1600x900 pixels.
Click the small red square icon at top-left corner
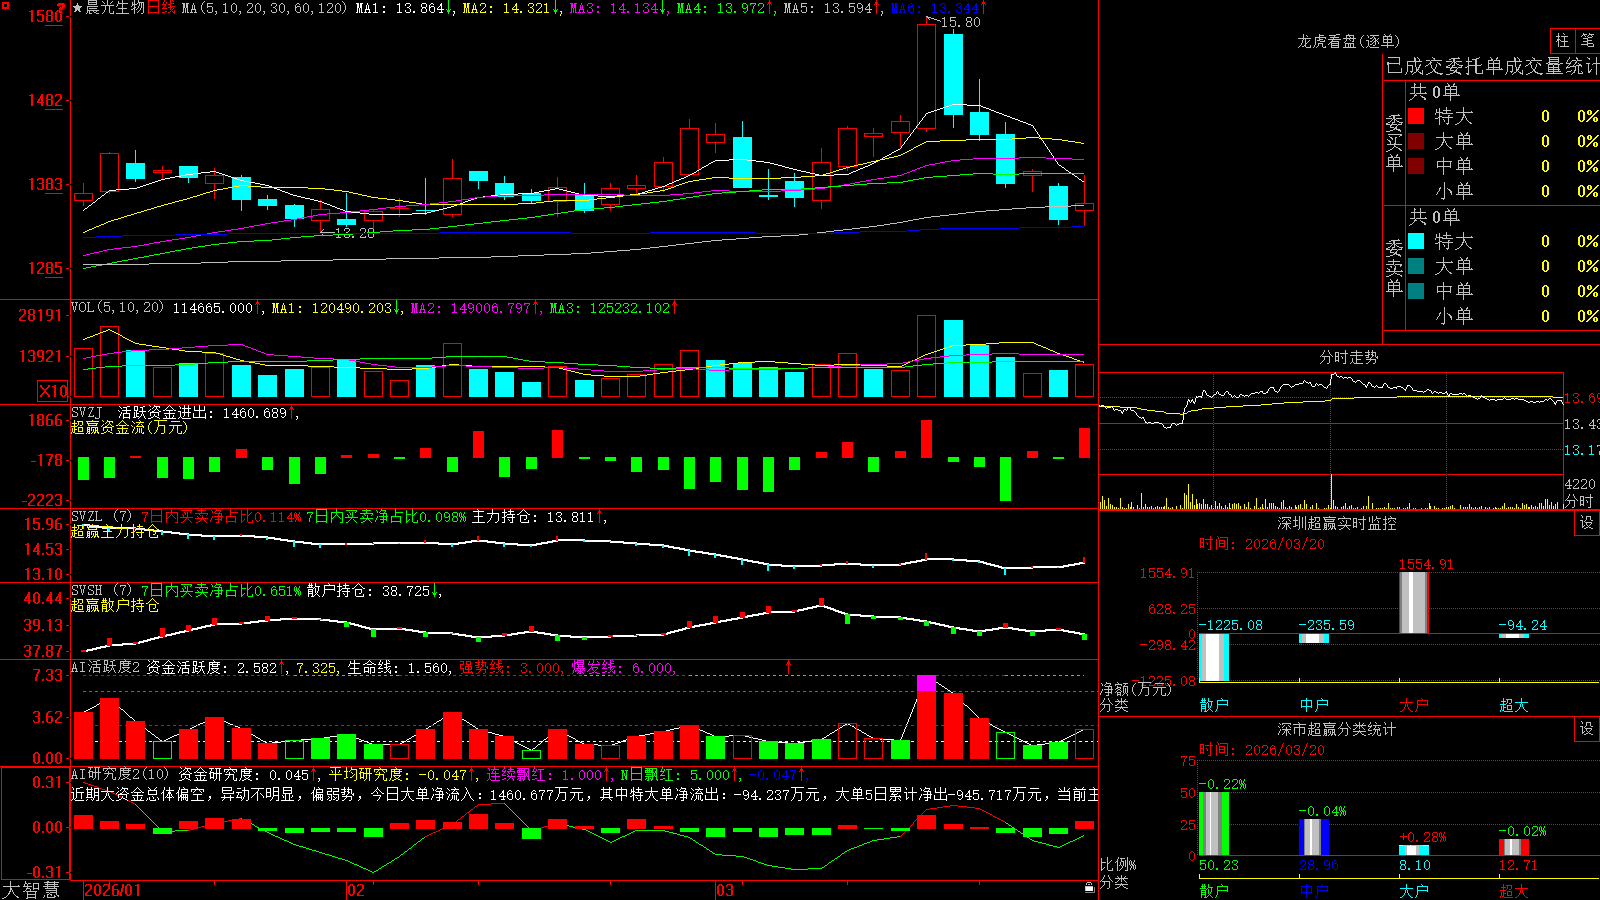coord(3,4)
